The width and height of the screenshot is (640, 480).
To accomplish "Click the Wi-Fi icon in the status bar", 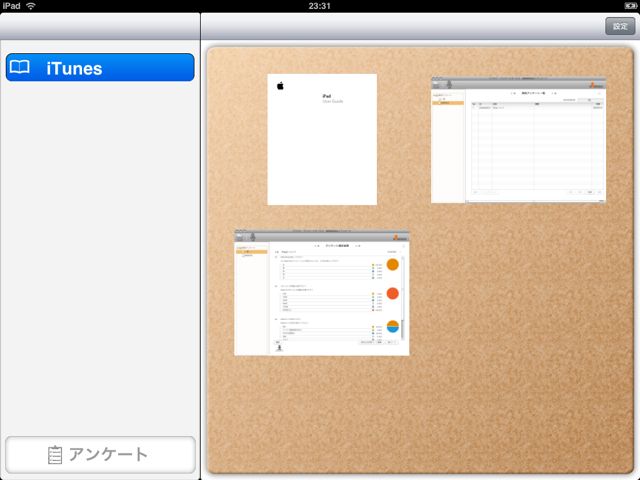I will pyautogui.click(x=31, y=6).
